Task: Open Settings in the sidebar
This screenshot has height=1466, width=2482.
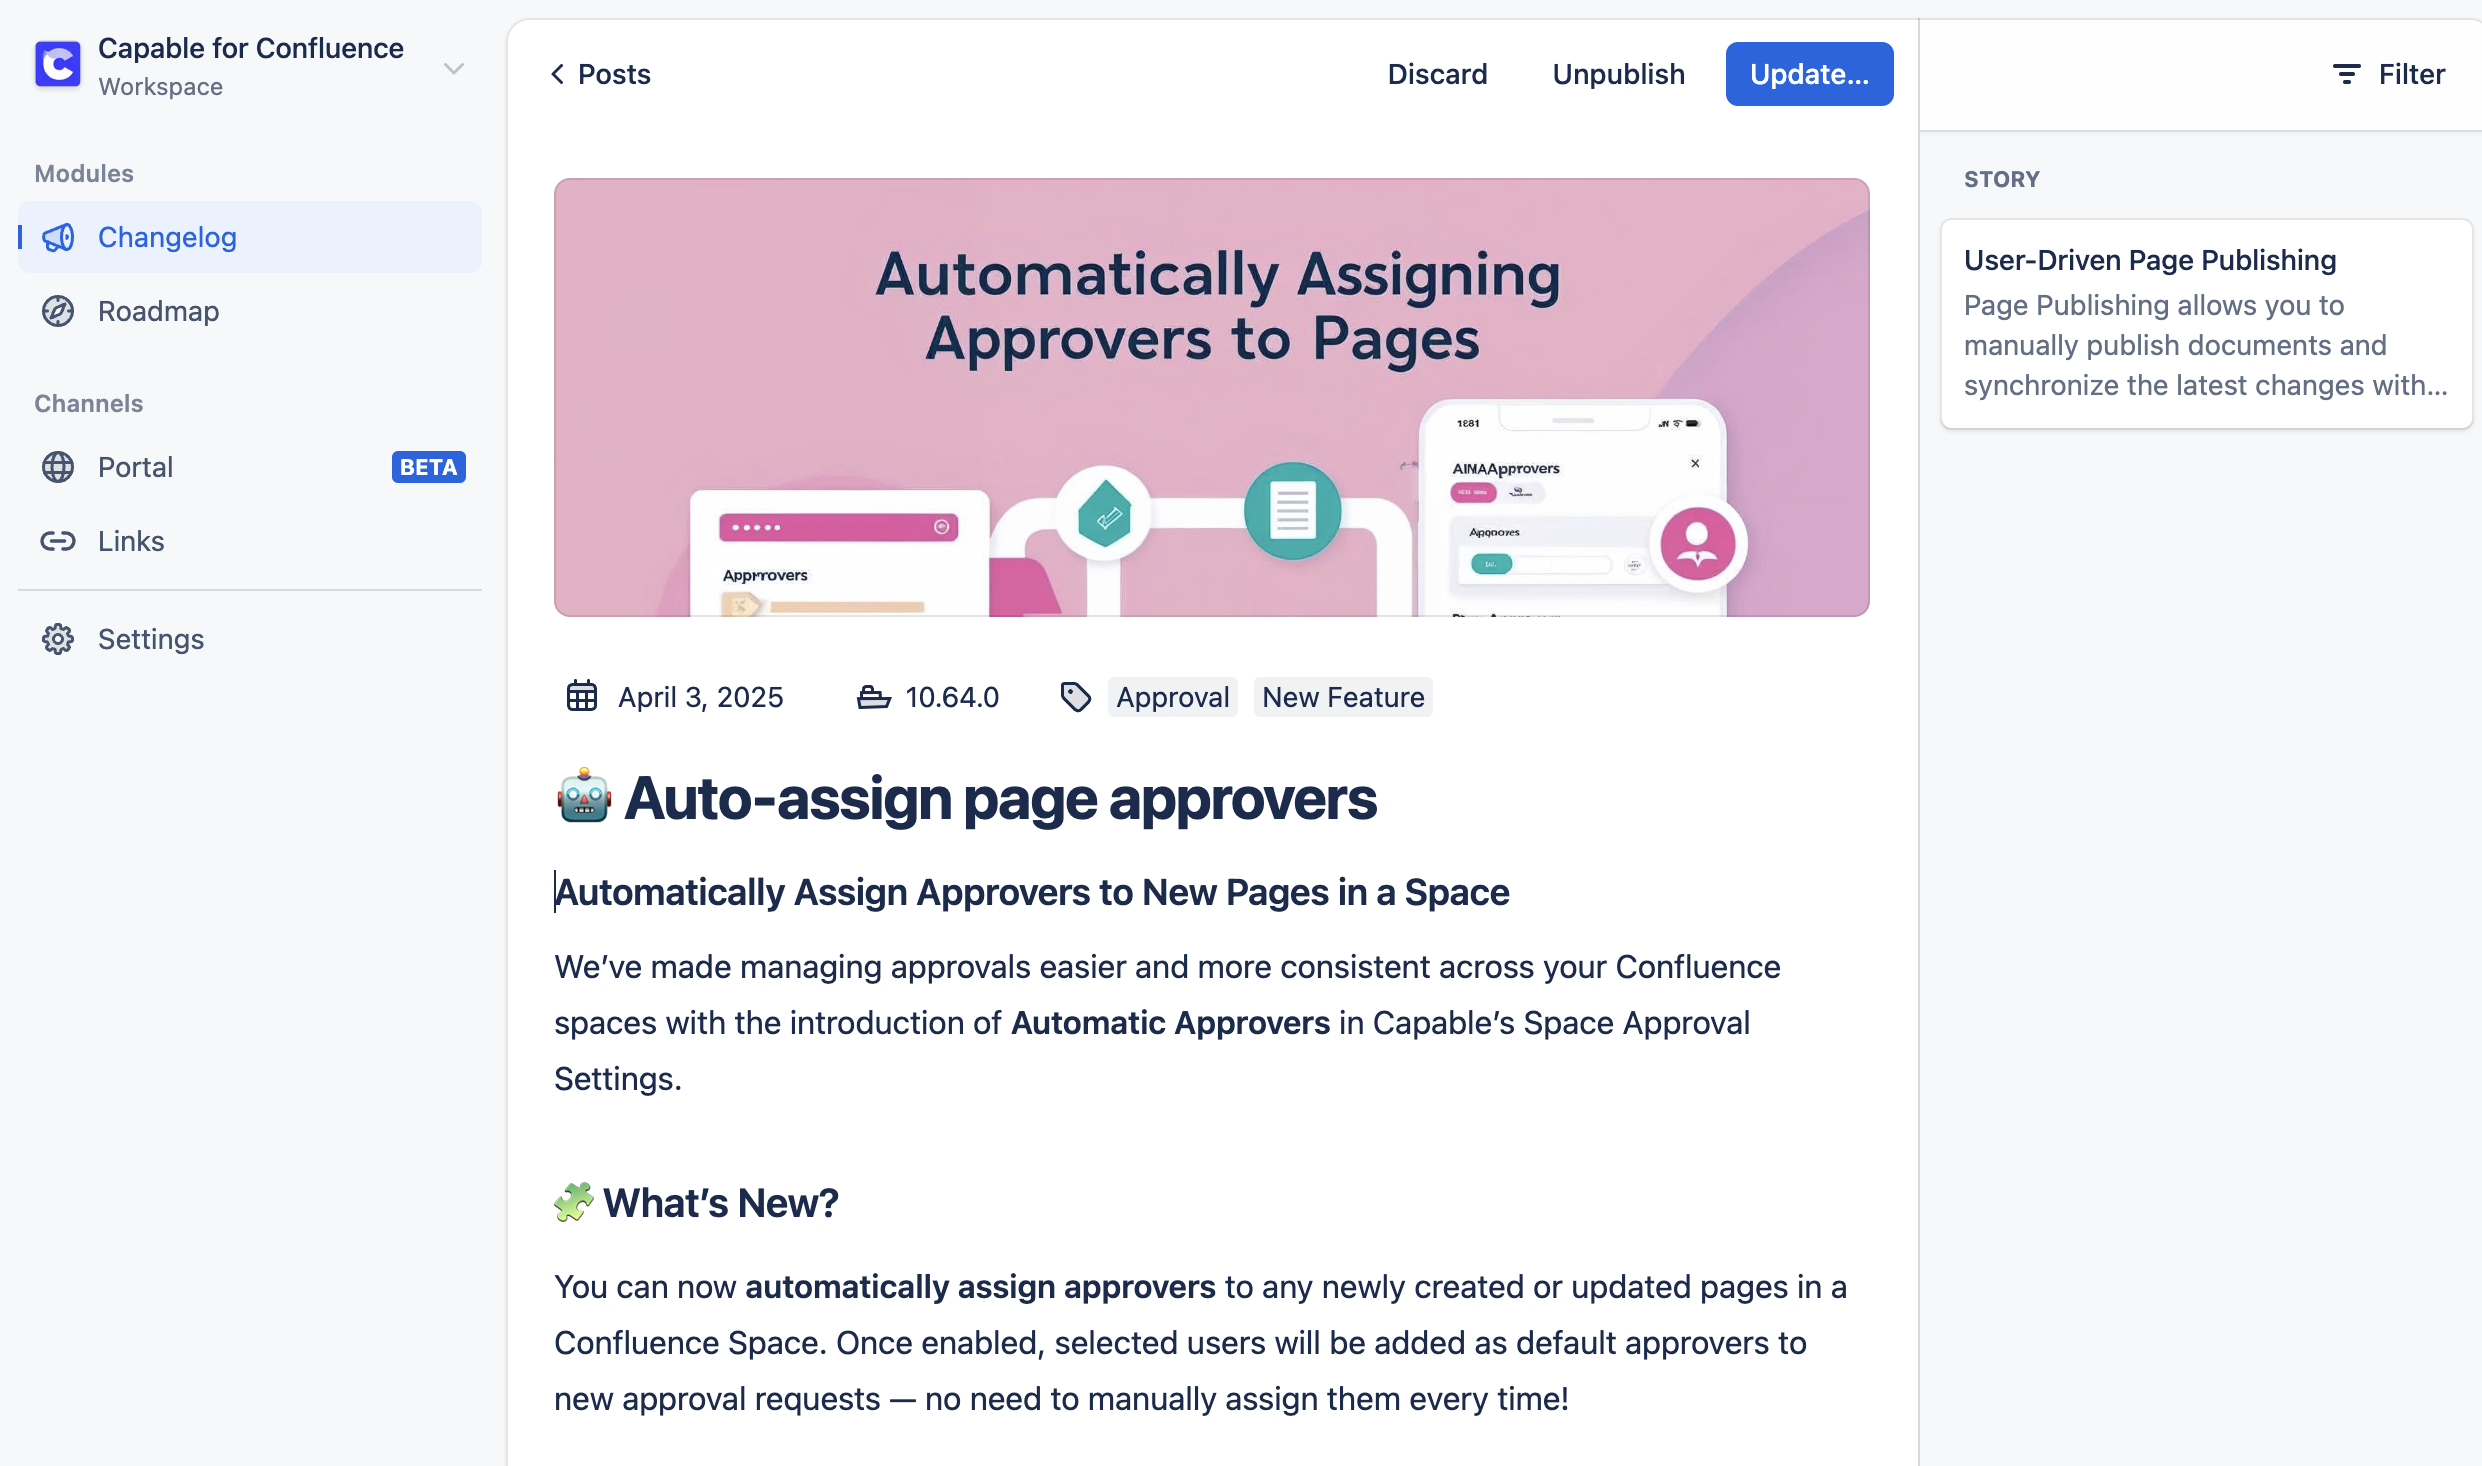Action: point(249,639)
